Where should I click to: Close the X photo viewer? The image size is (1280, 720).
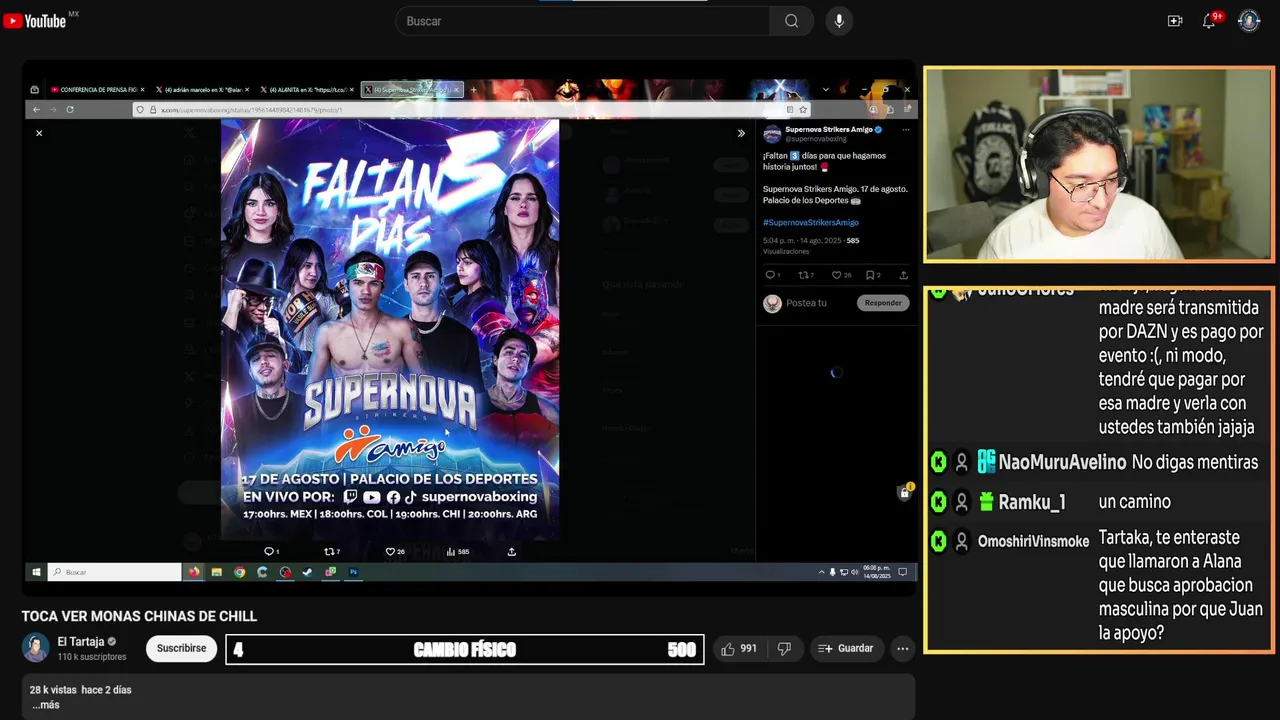39,133
